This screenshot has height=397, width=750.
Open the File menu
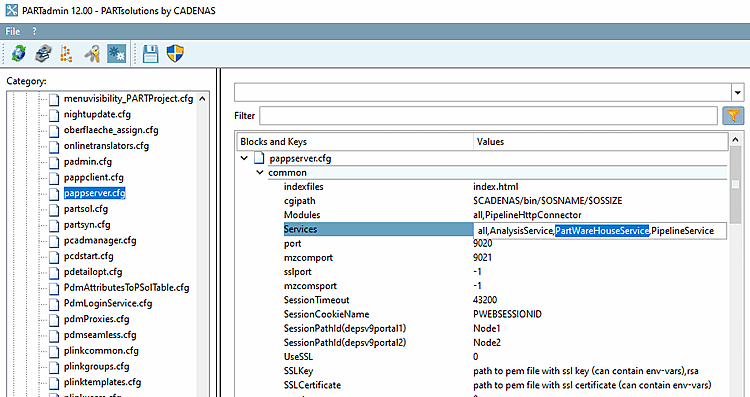click(x=12, y=32)
